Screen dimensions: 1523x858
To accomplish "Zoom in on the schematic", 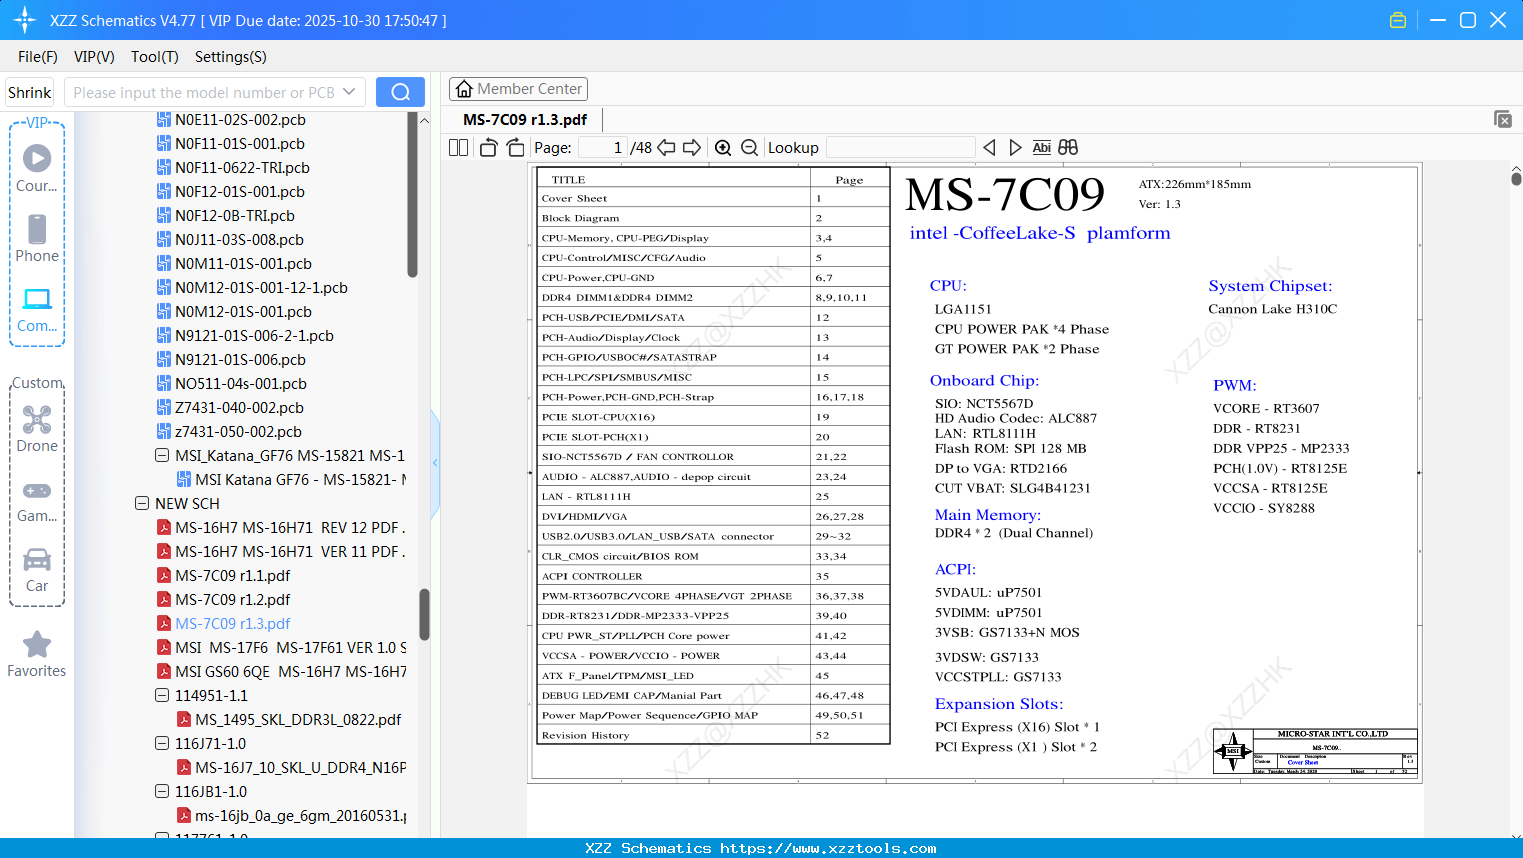I will (x=723, y=148).
